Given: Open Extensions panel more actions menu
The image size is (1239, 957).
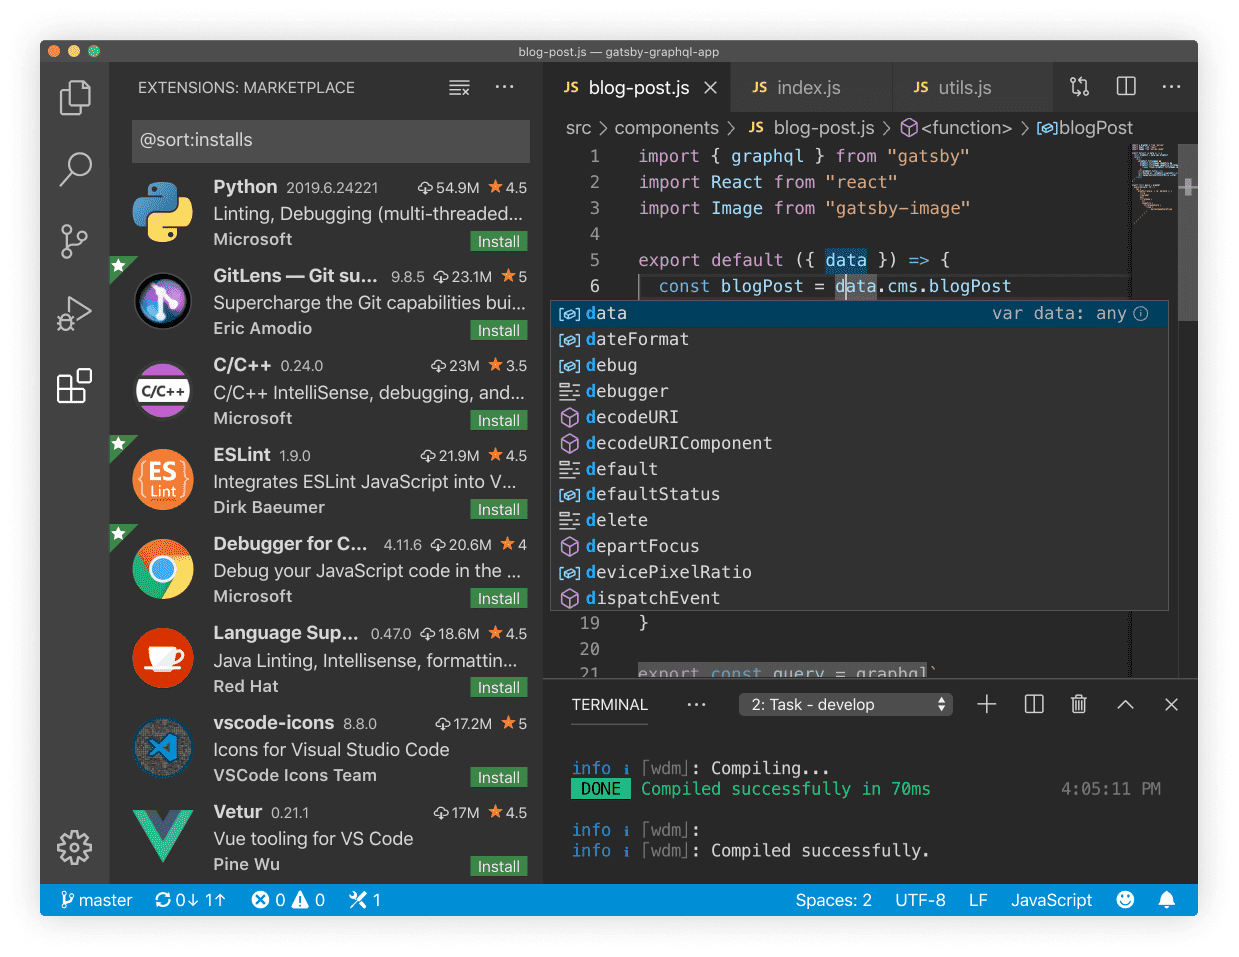Looking at the screenshot, I should point(504,87).
